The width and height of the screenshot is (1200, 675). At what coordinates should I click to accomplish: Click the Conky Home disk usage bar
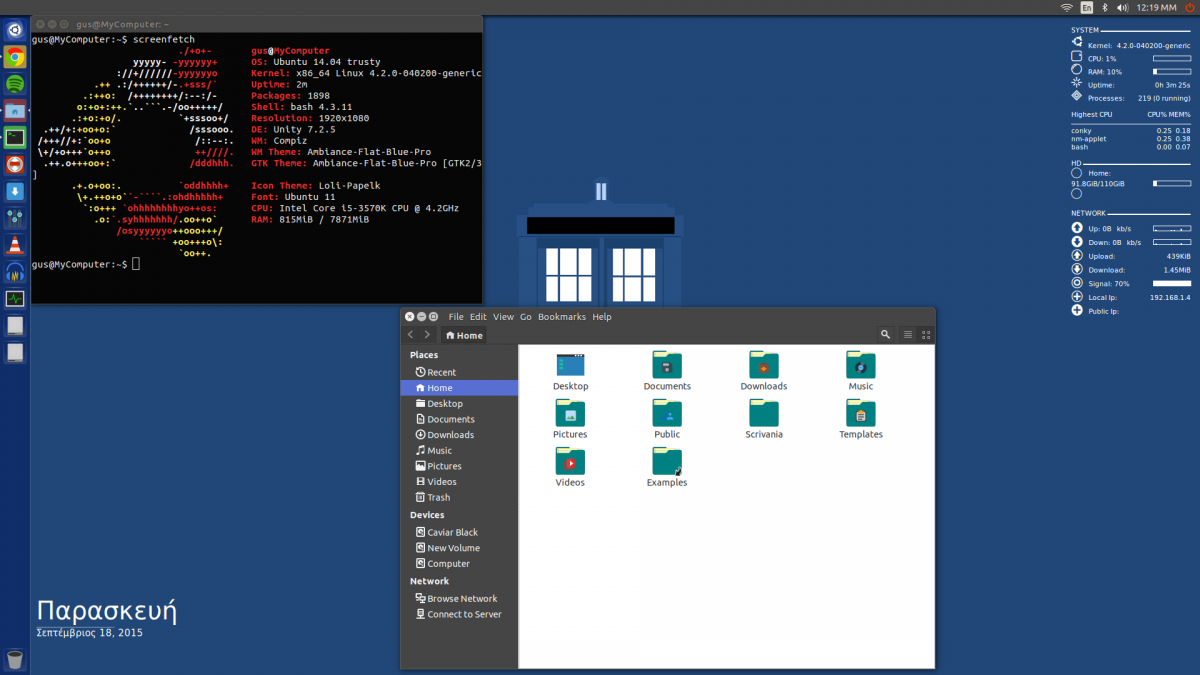(x=1172, y=184)
